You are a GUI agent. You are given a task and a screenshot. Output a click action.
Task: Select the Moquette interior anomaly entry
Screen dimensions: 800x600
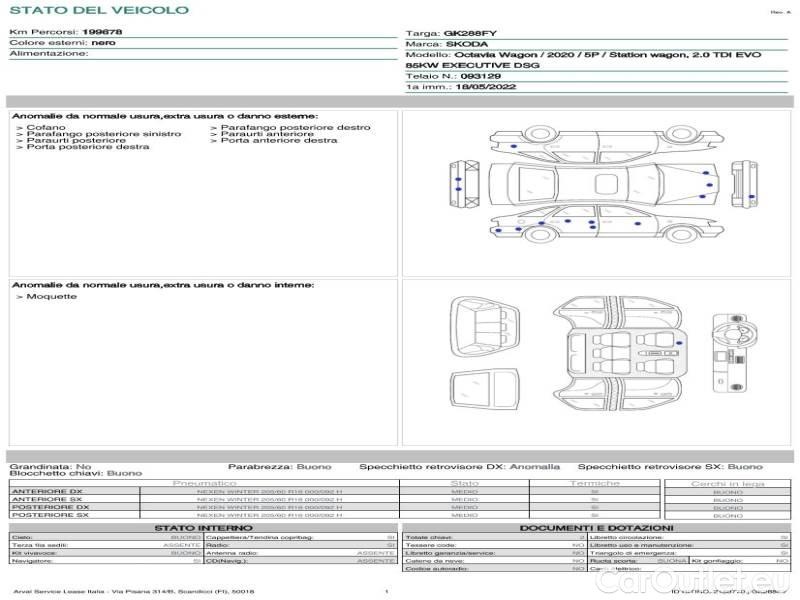coord(49,297)
